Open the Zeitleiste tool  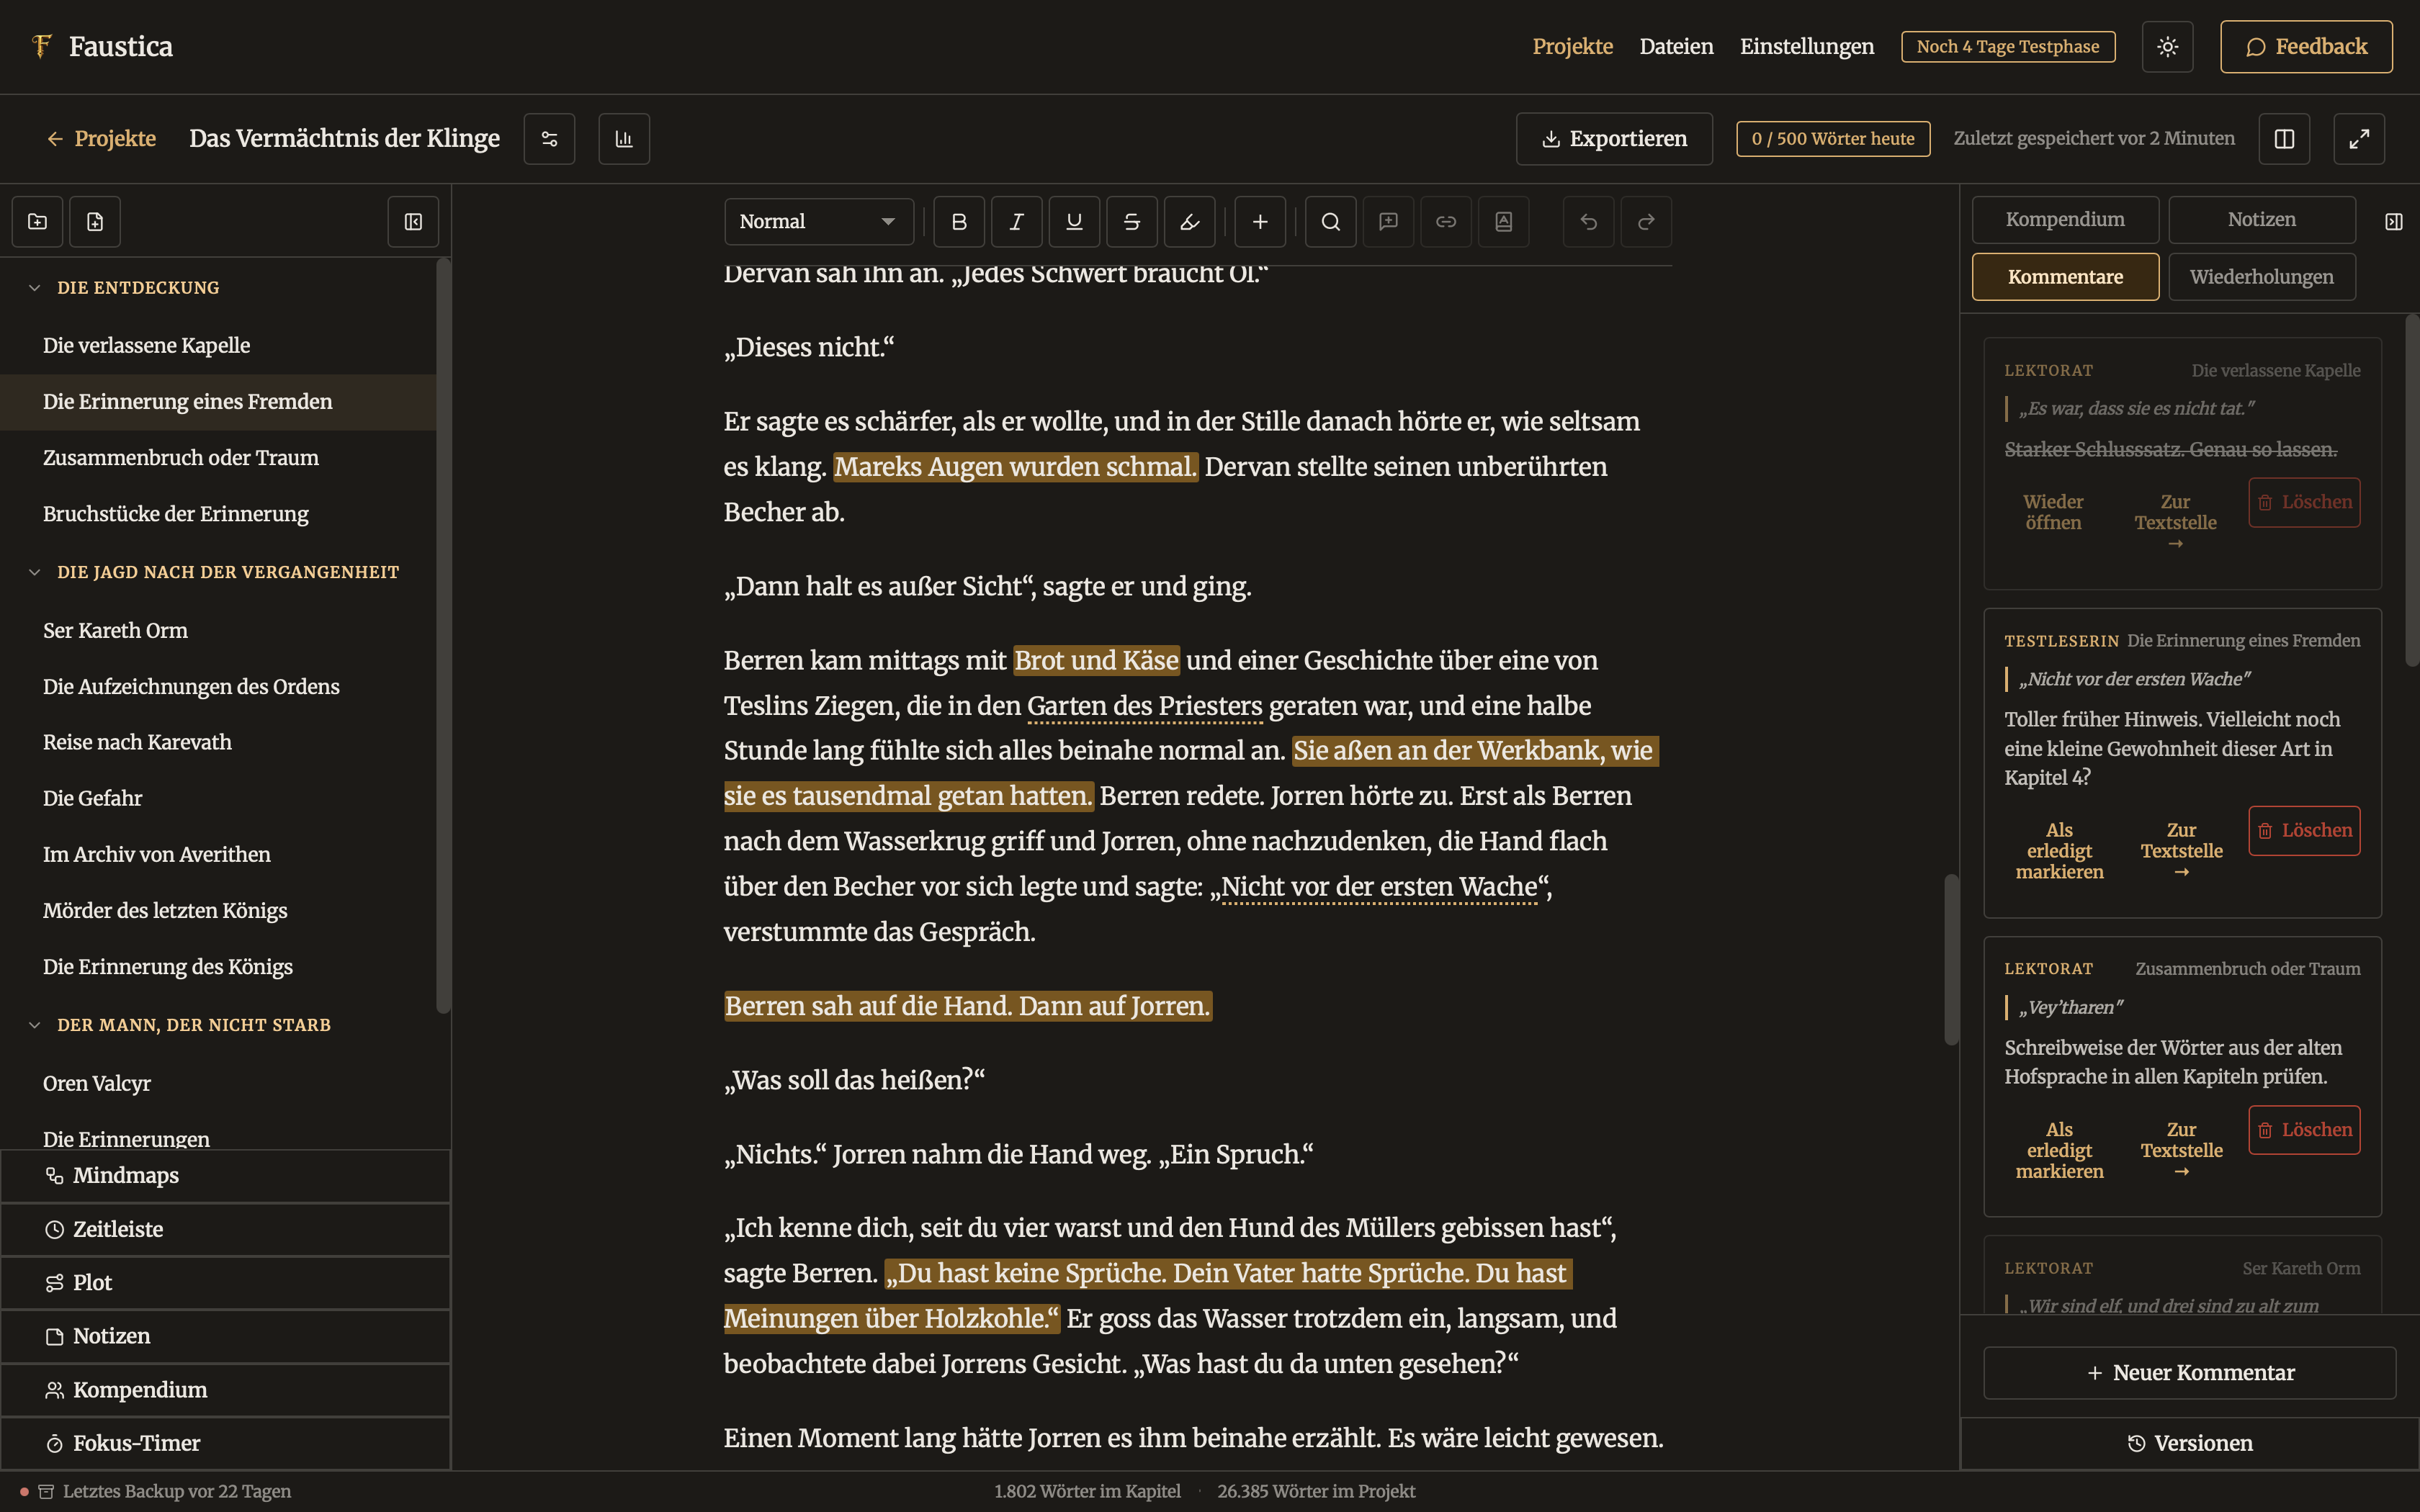(x=226, y=1229)
